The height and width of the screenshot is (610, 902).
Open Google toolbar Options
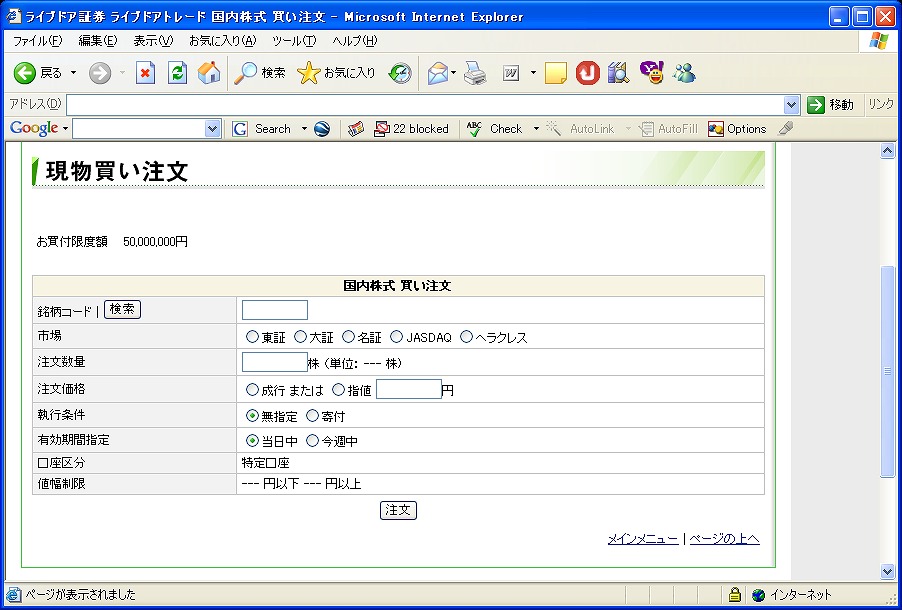coord(737,129)
